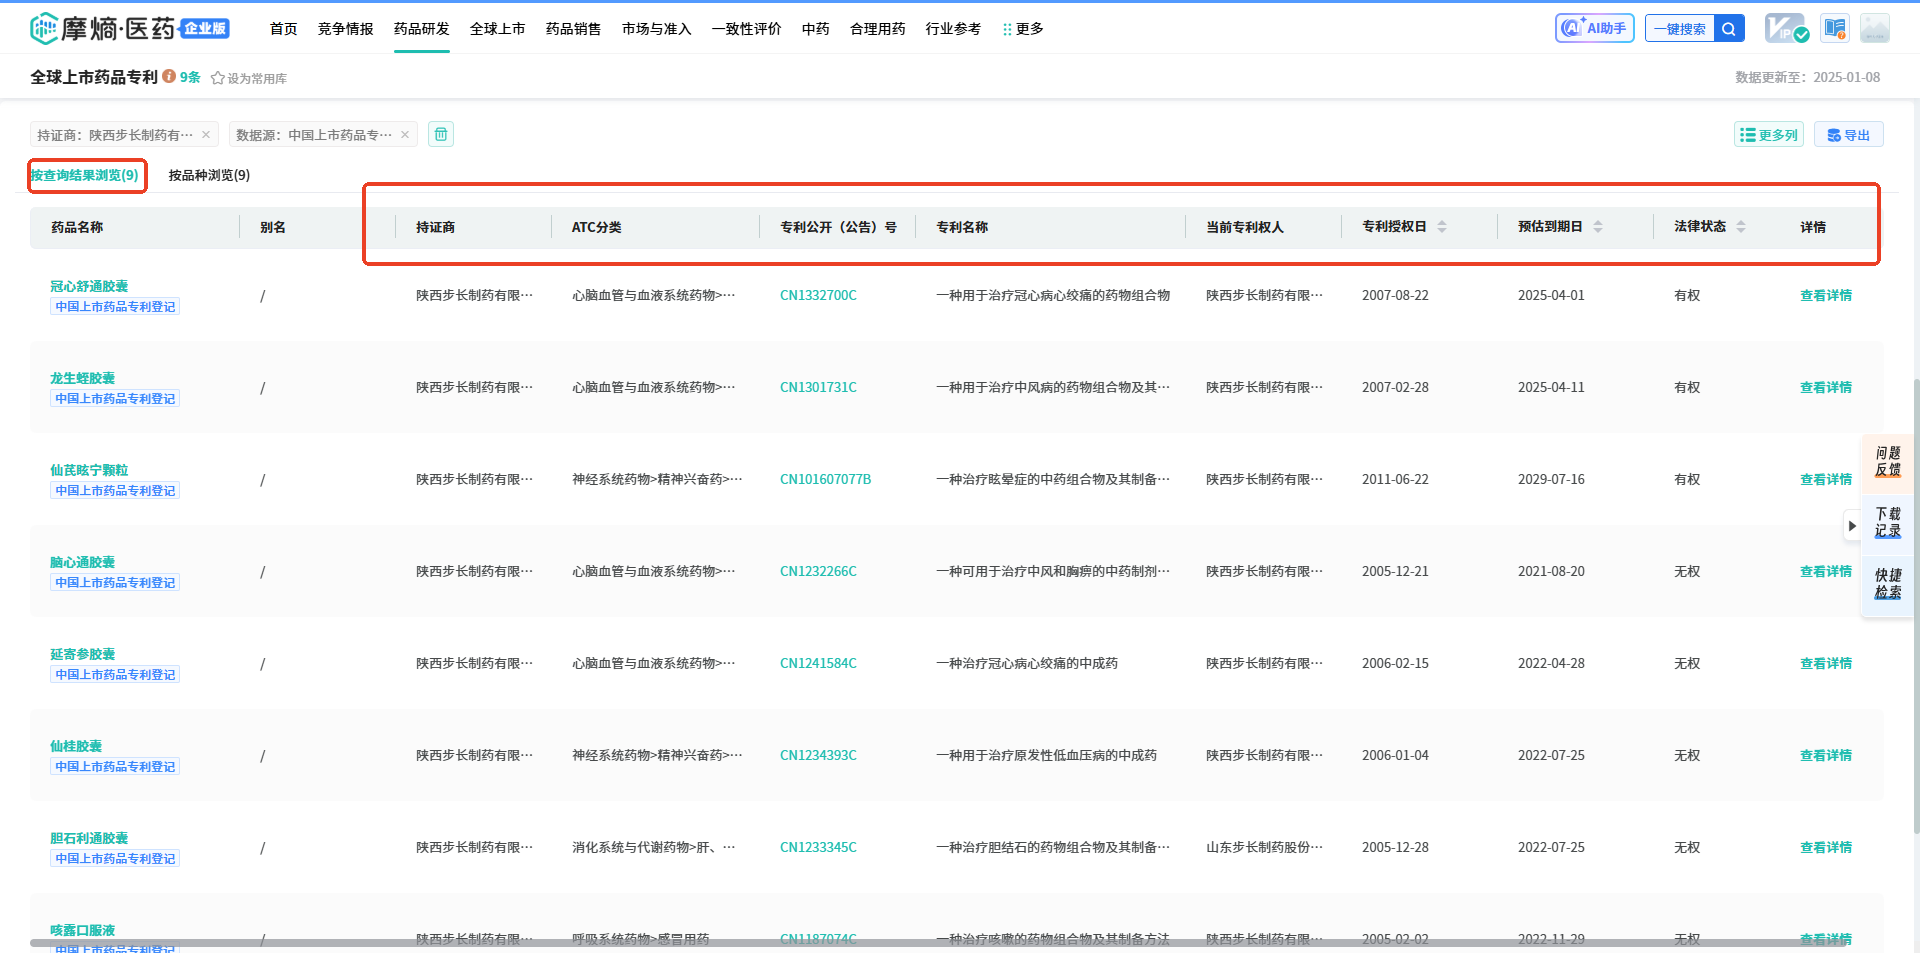
Task: Open the VIP membership badge
Action: [1786, 28]
